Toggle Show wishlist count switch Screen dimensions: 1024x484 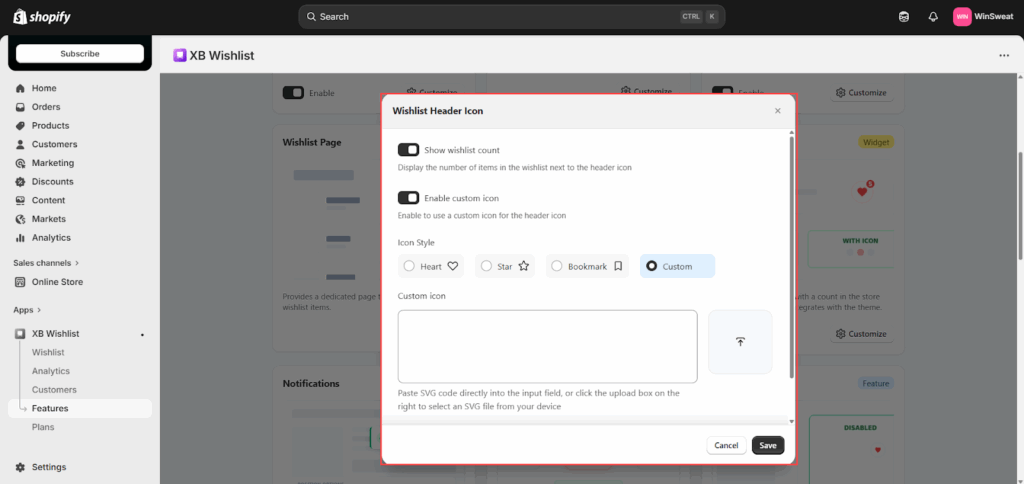(x=408, y=150)
